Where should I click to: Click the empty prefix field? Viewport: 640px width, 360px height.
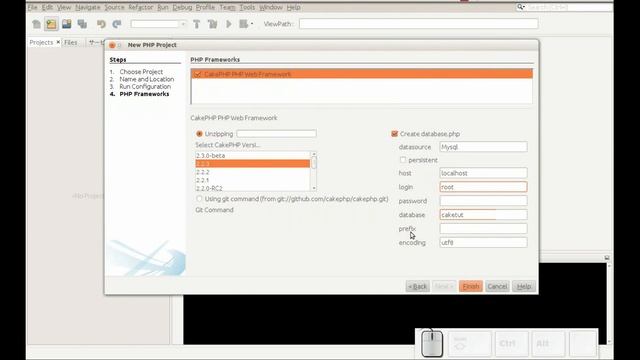point(483,228)
